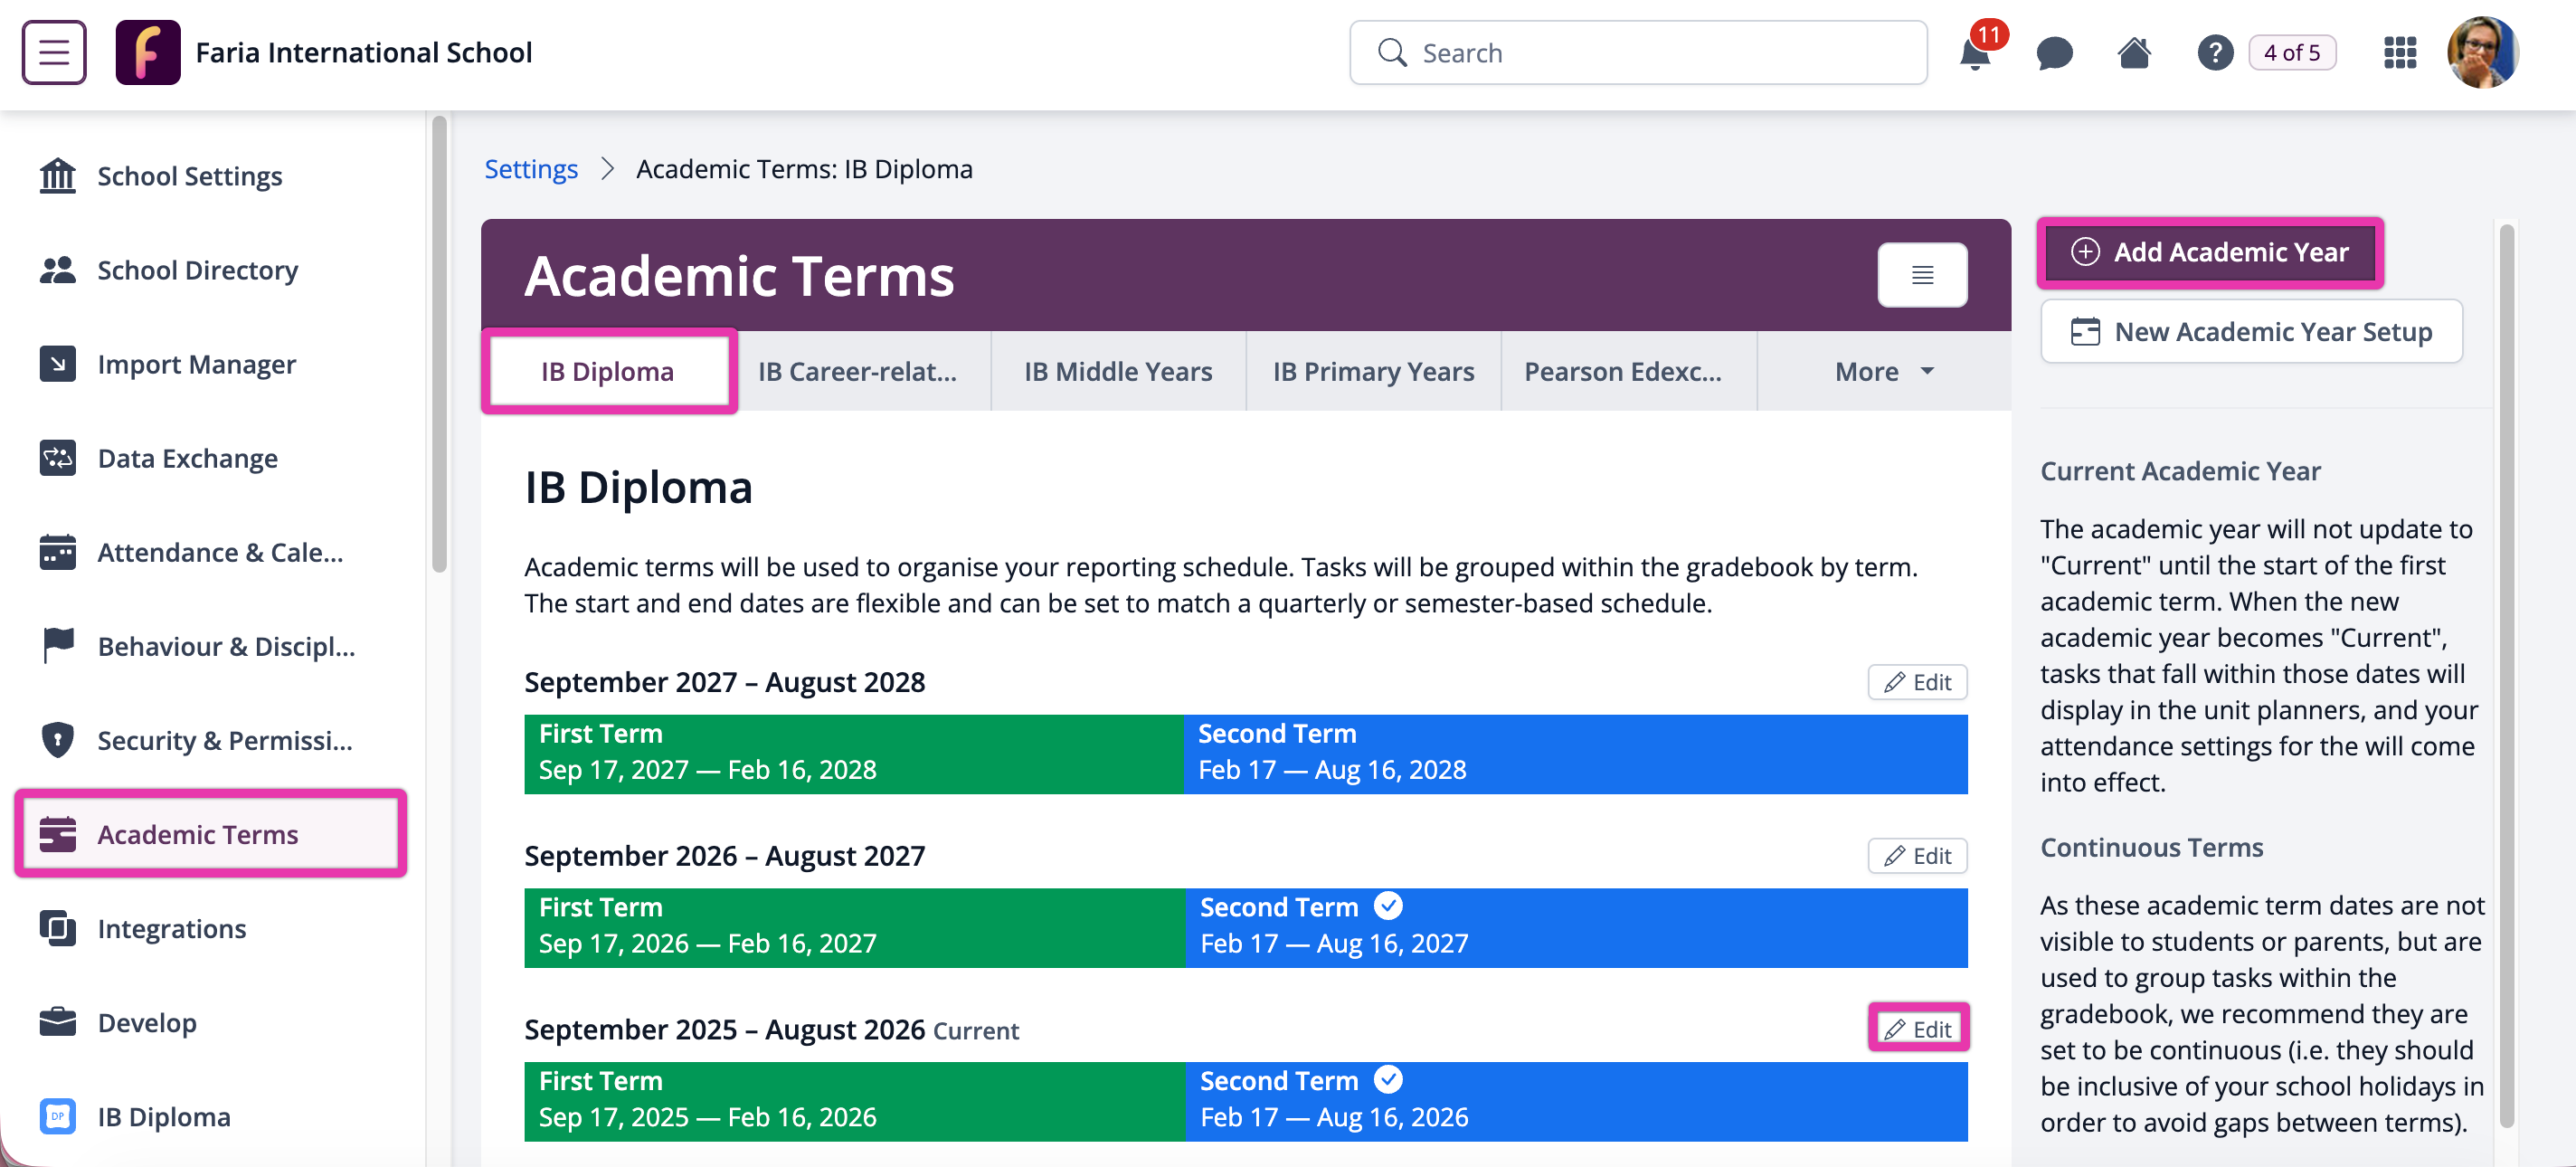This screenshot has width=2576, height=1167.
Task: Open the hamburger navigation menu
Action: pos(54,53)
